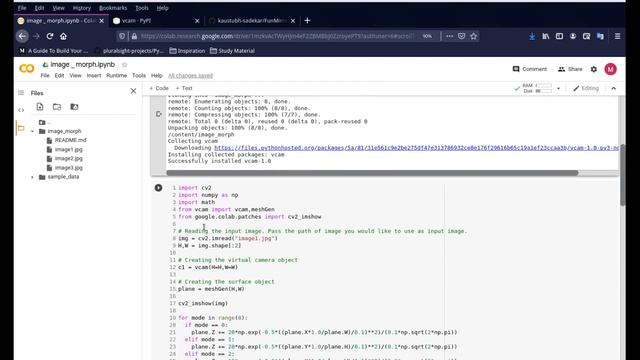This screenshot has width=640, height=360.
Task: Run the code cell with play button
Action: [158, 188]
